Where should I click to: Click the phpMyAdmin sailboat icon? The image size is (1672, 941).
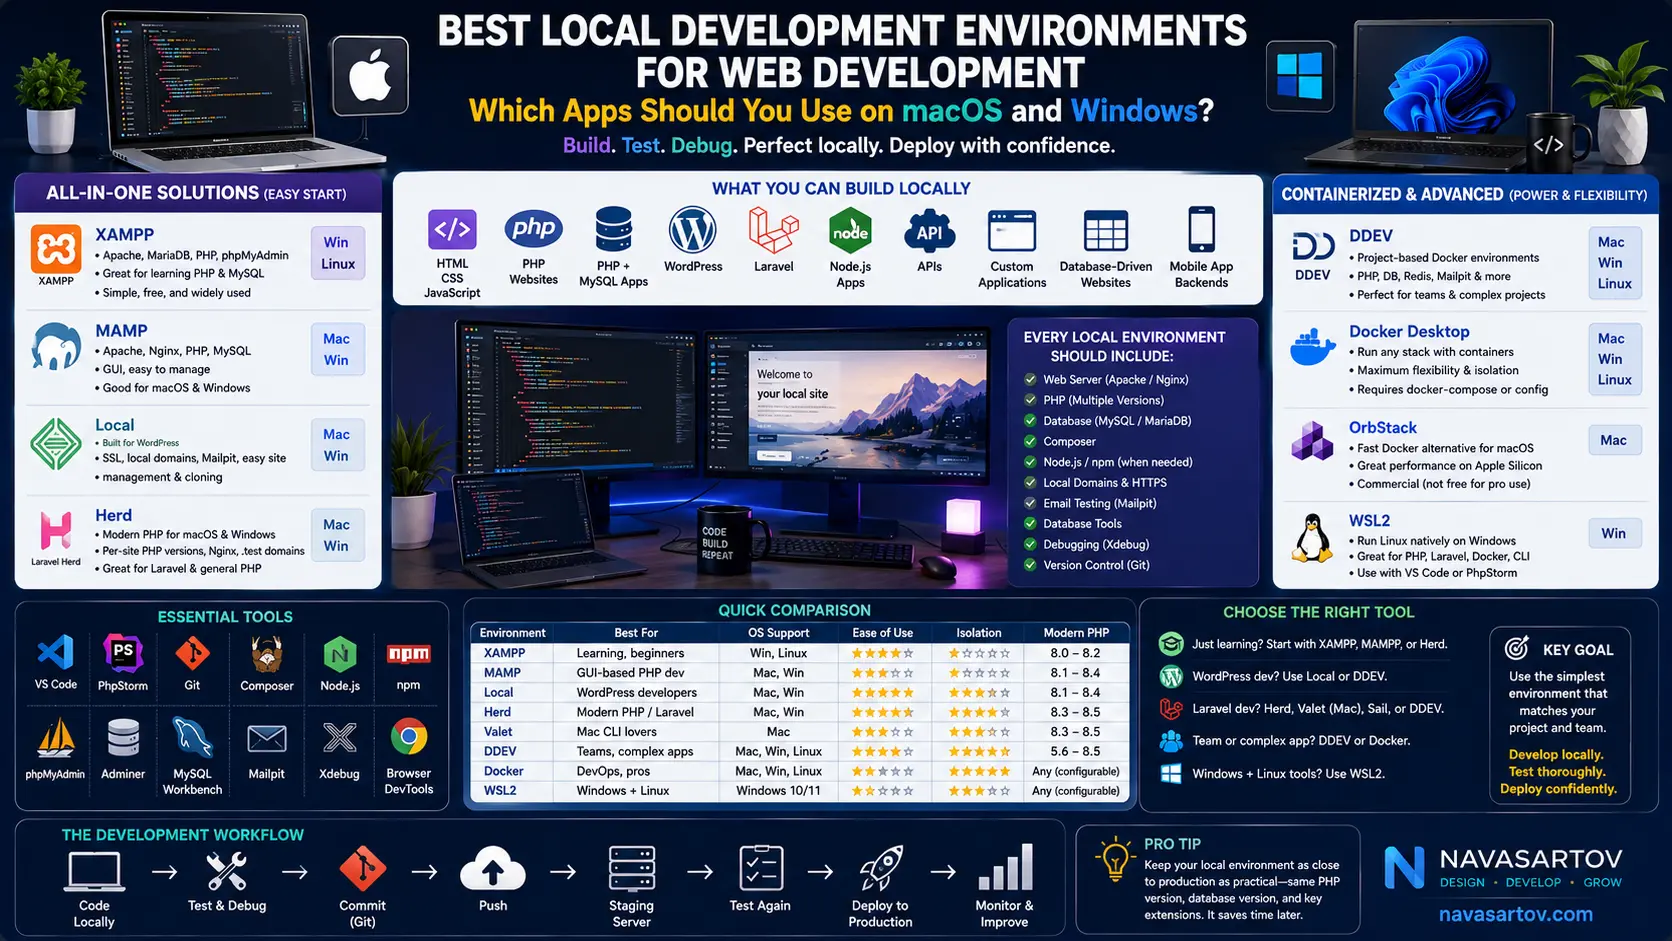coord(55,738)
